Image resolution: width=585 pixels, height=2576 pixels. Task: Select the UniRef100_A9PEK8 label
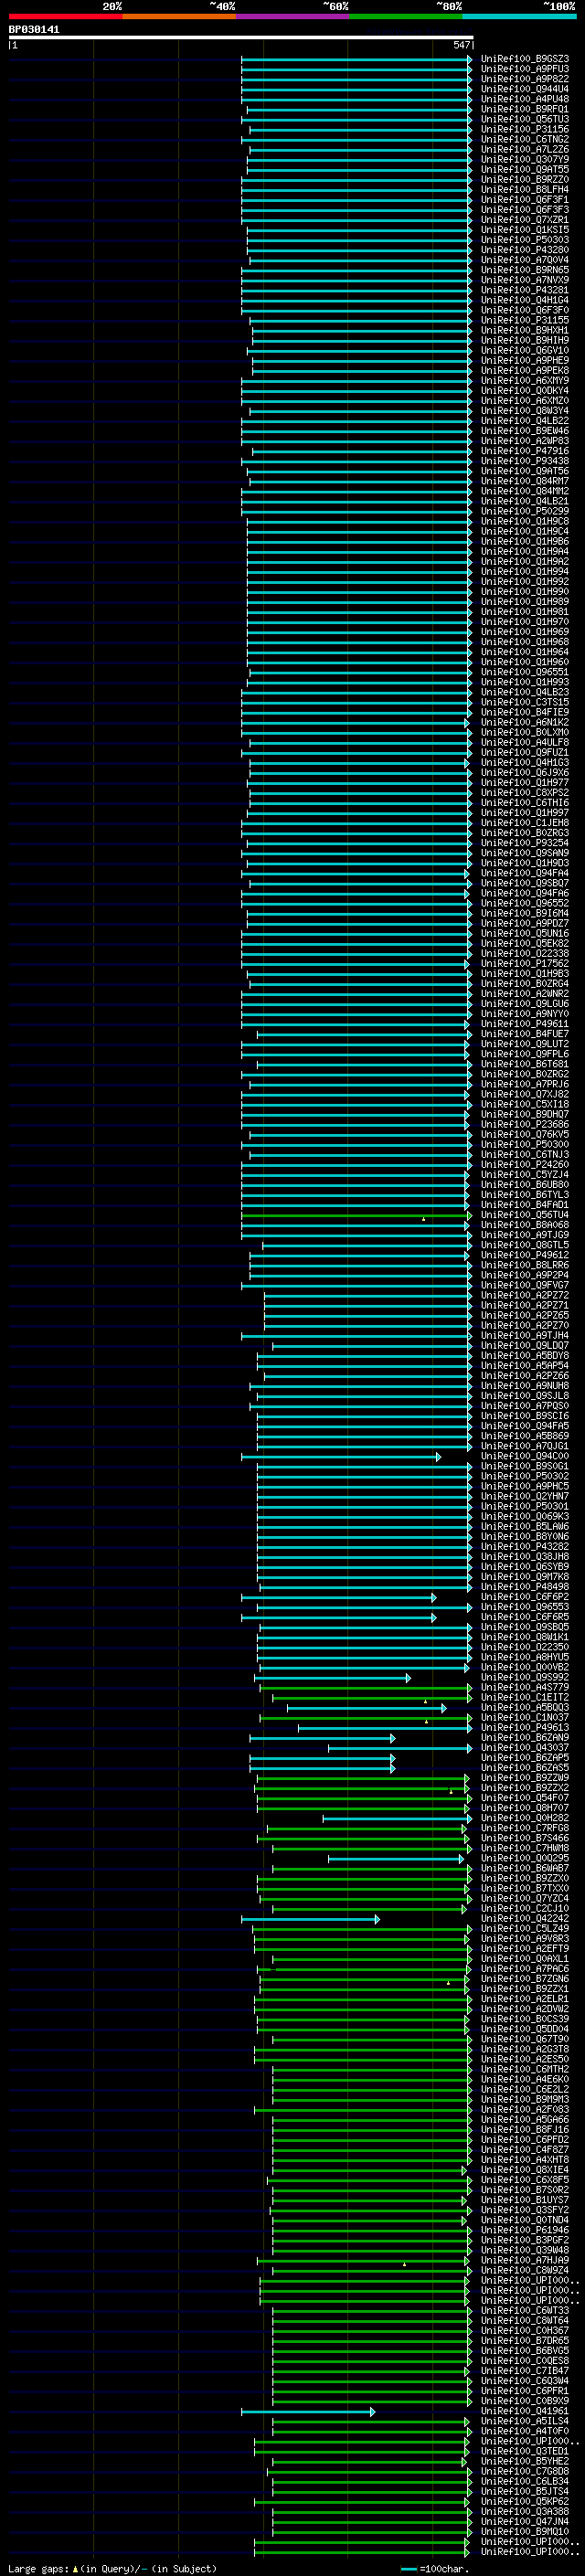[x=525, y=371]
